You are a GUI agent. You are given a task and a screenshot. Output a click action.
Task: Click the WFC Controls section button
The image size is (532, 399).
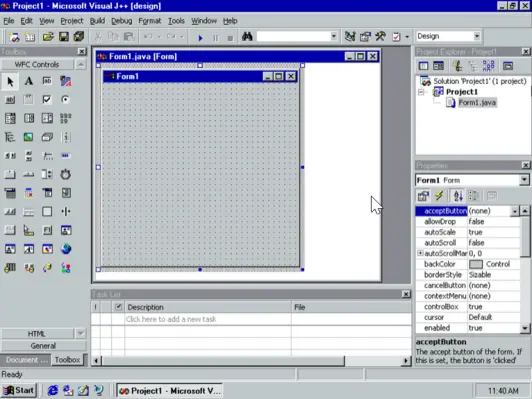pos(37,64)
